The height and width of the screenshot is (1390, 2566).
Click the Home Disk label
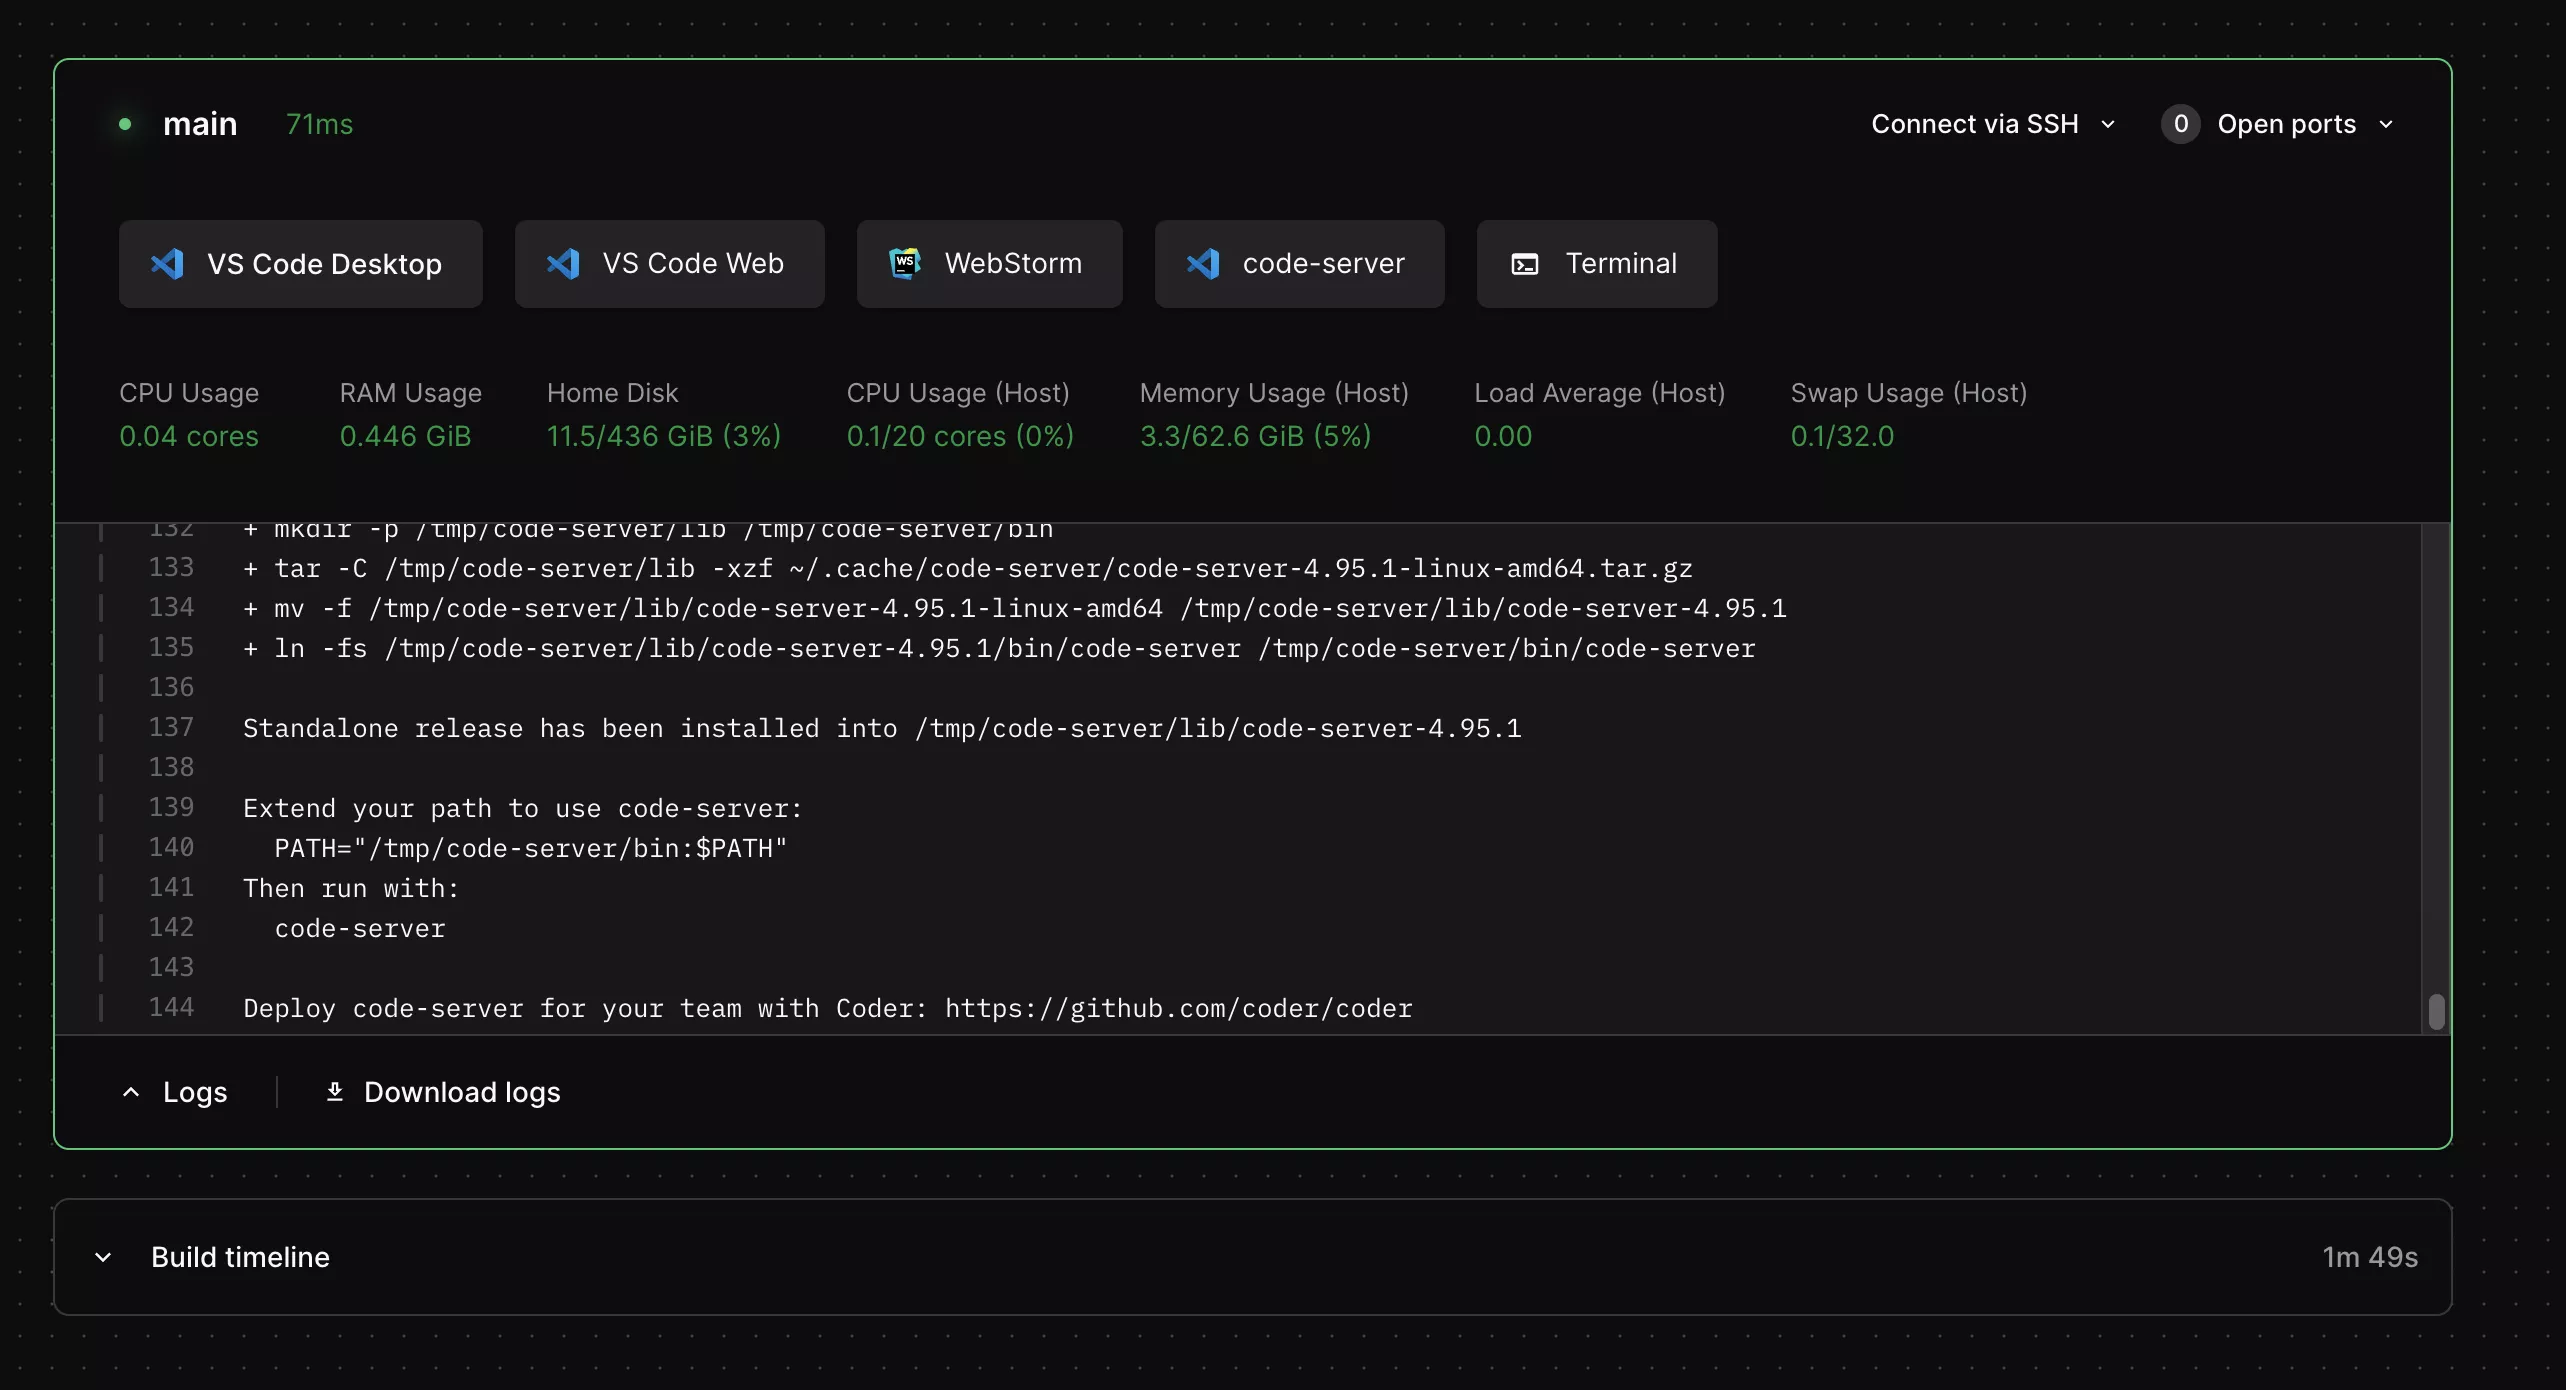pyautogui.click(x=613, y=393)
